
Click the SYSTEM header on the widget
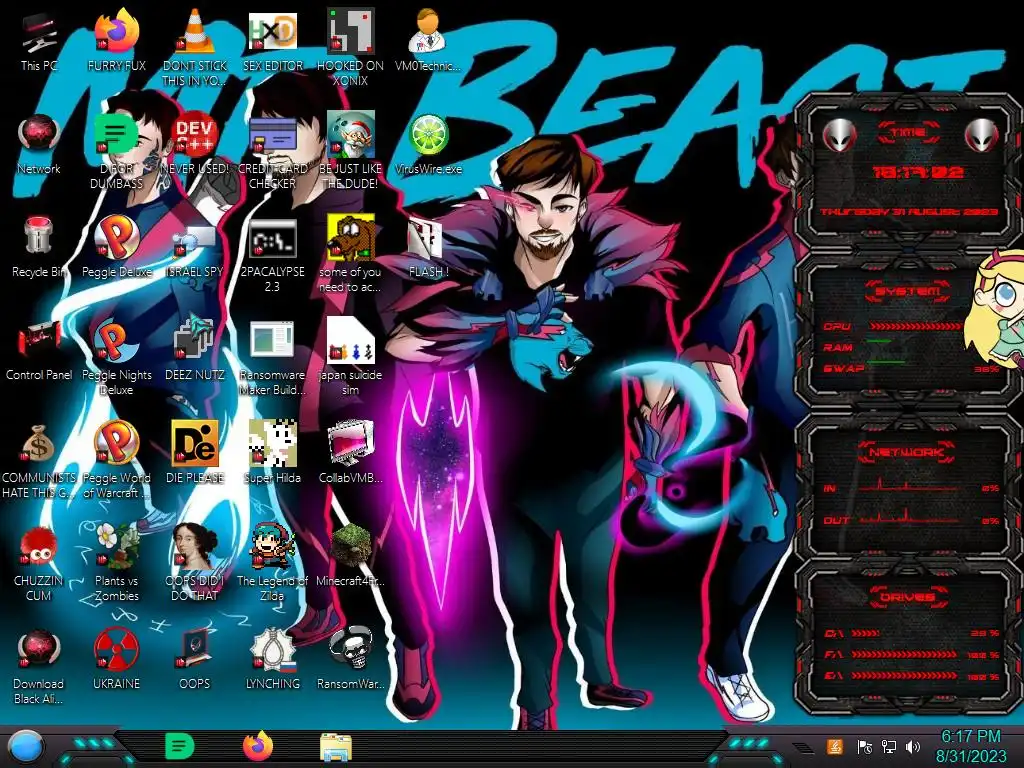pyautogui.click(x=908, y=291)
